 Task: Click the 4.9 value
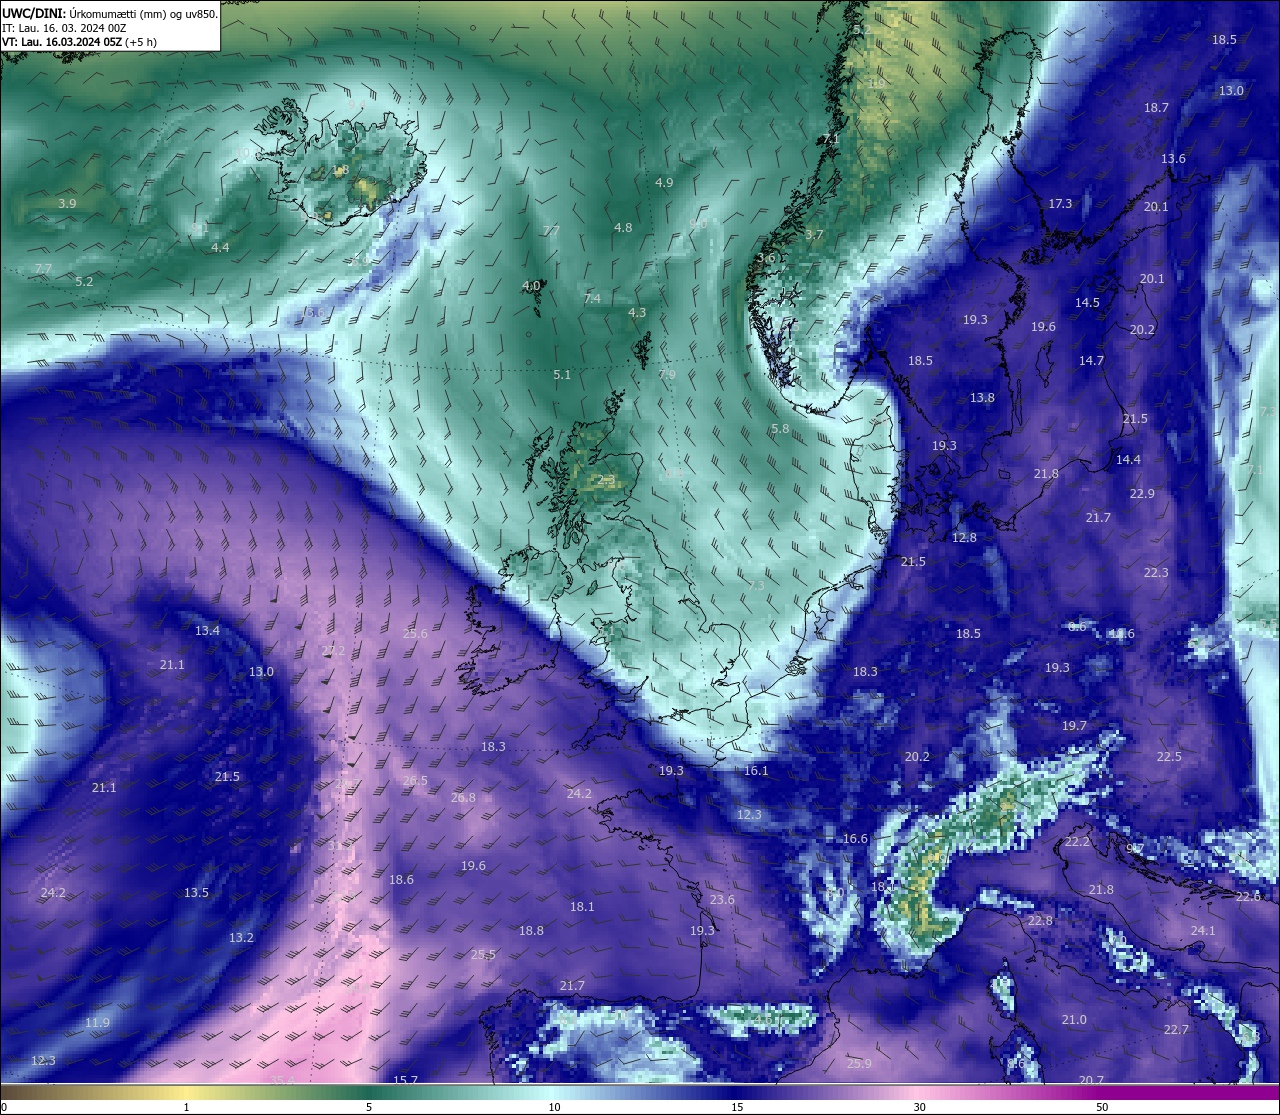coord(664,183)
